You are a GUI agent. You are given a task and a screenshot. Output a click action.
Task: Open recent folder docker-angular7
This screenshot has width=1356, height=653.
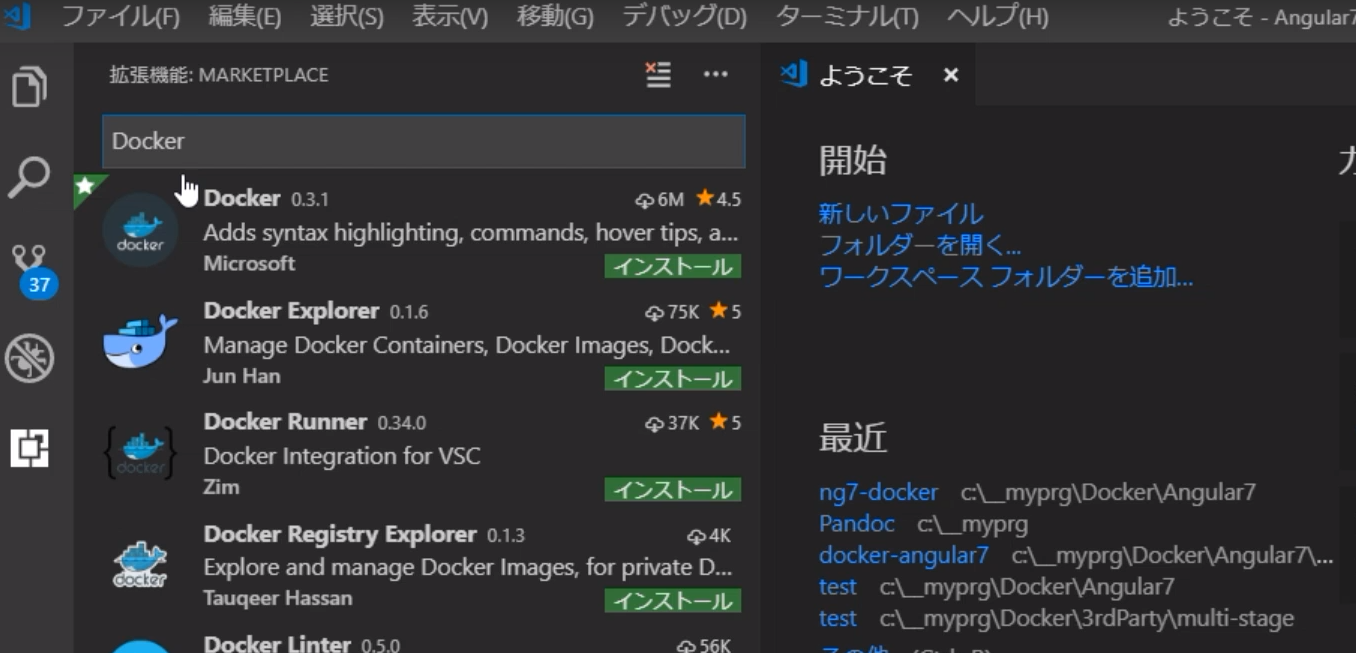(904, 555)
